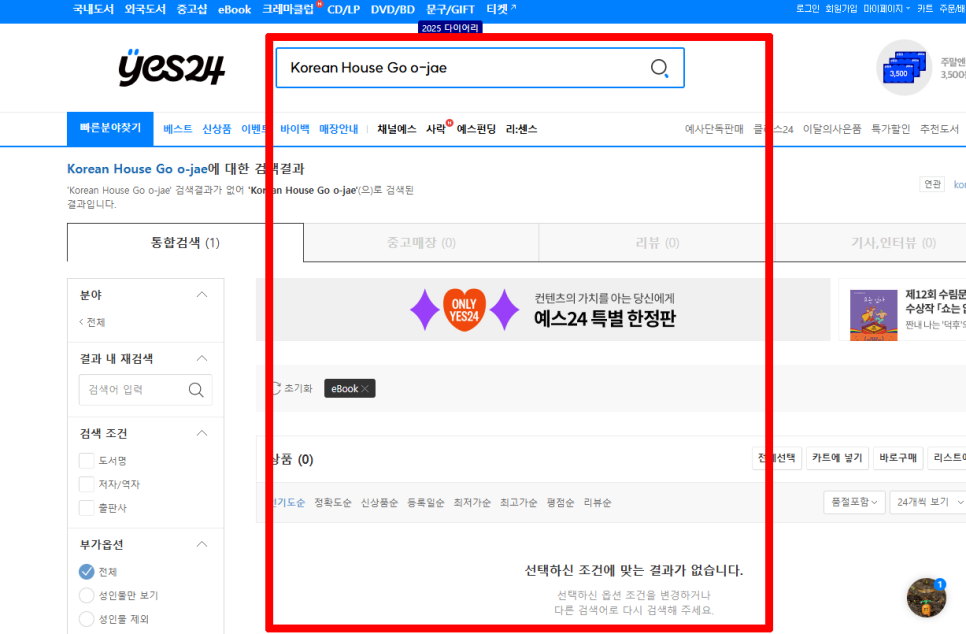The image size is (966, 634).
Task: Switch to the 통합검색 (1) tab
Action: tap(185, 243)
